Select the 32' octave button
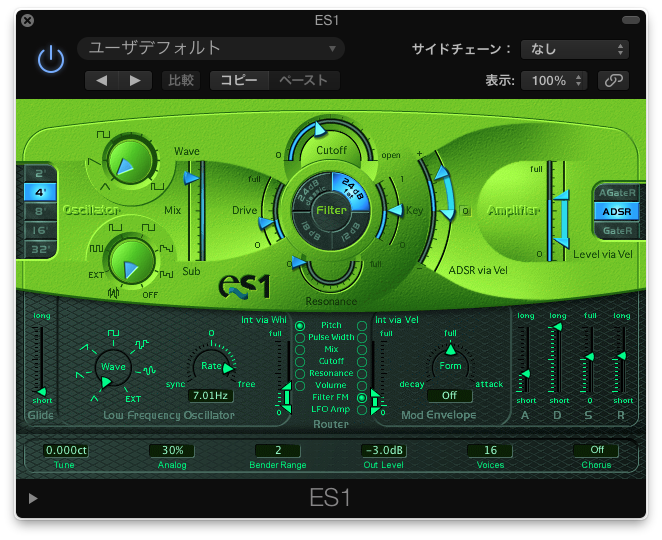This screenshot has height=540, width=662. click(x=40, y=249)
